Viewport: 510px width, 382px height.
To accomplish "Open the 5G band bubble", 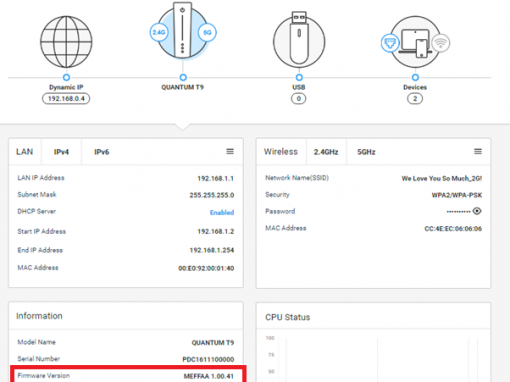I will point(207,32).
